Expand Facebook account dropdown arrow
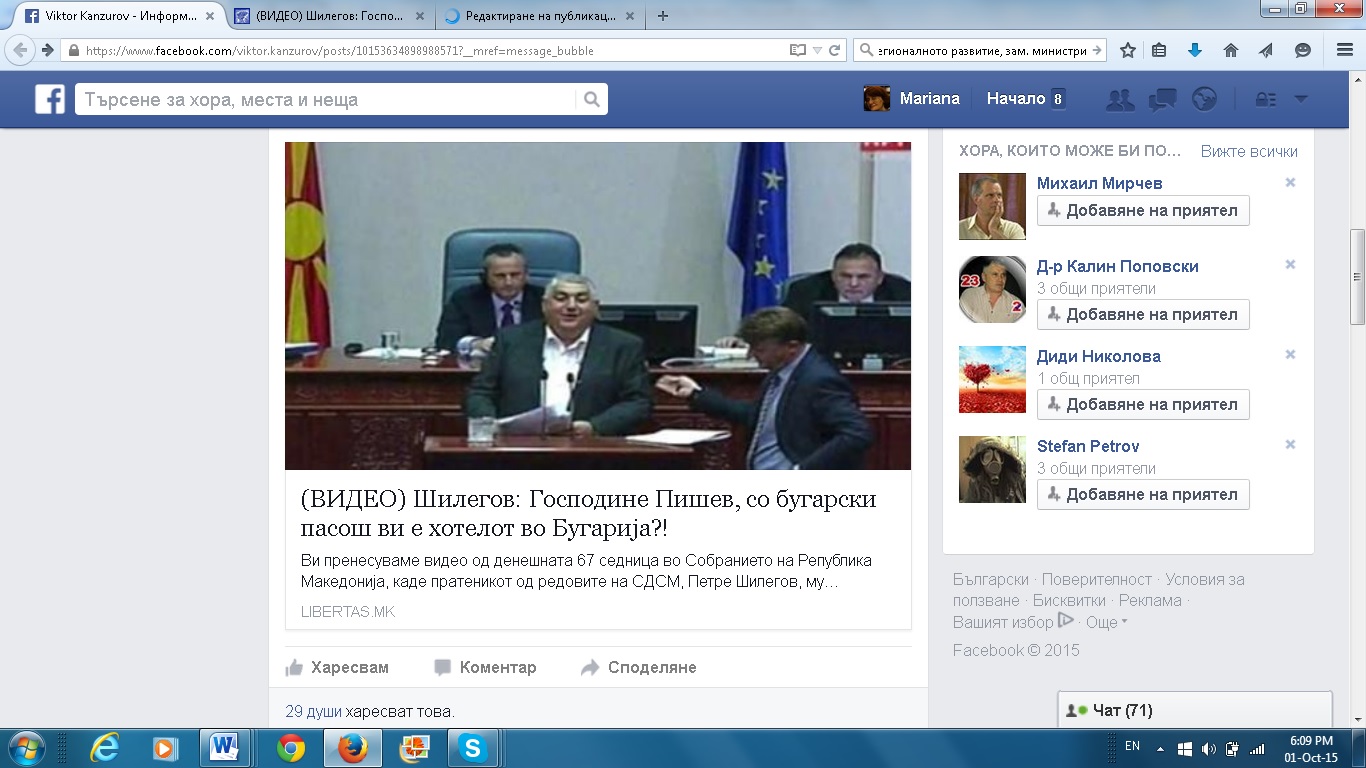The width and height of the screenshot is (1366, 768). (1301, 99)
